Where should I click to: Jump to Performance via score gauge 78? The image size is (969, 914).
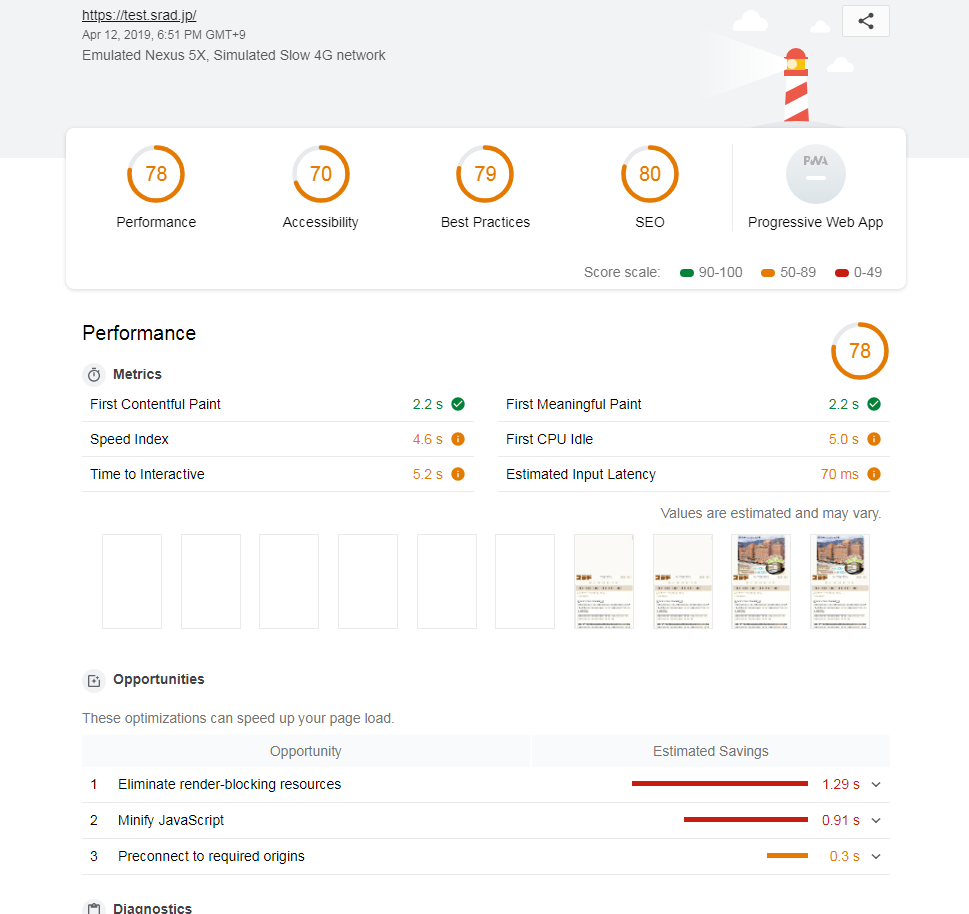156,174
